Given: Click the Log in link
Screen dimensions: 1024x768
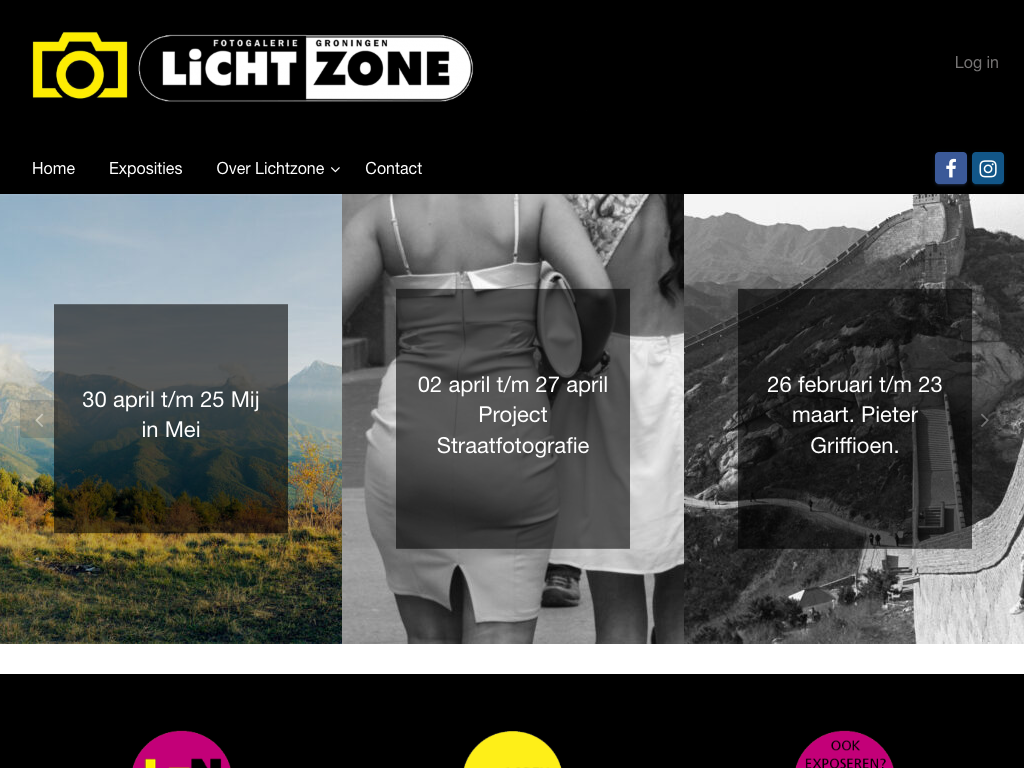Looking at the screenshot, I should pyautogui.click(x=976, y=63).
